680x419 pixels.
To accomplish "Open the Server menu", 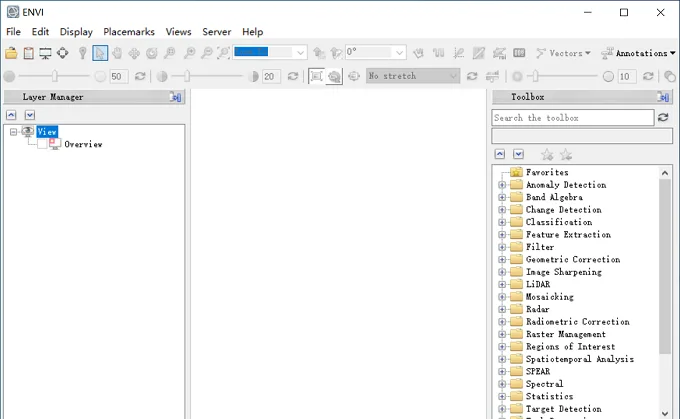I will pos(217,32).
